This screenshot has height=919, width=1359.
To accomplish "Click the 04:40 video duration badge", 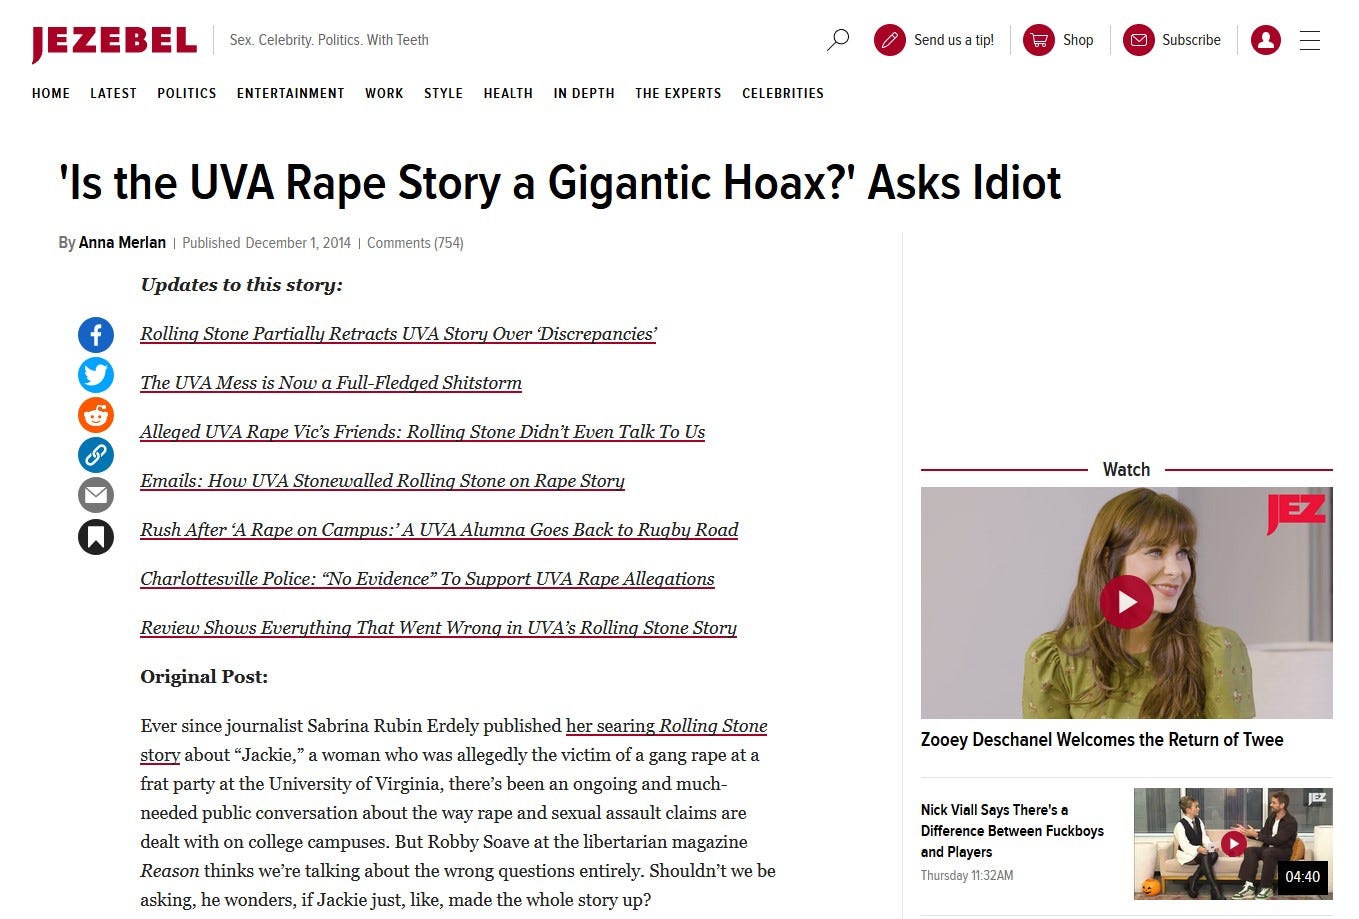I will coord(1302,877).
